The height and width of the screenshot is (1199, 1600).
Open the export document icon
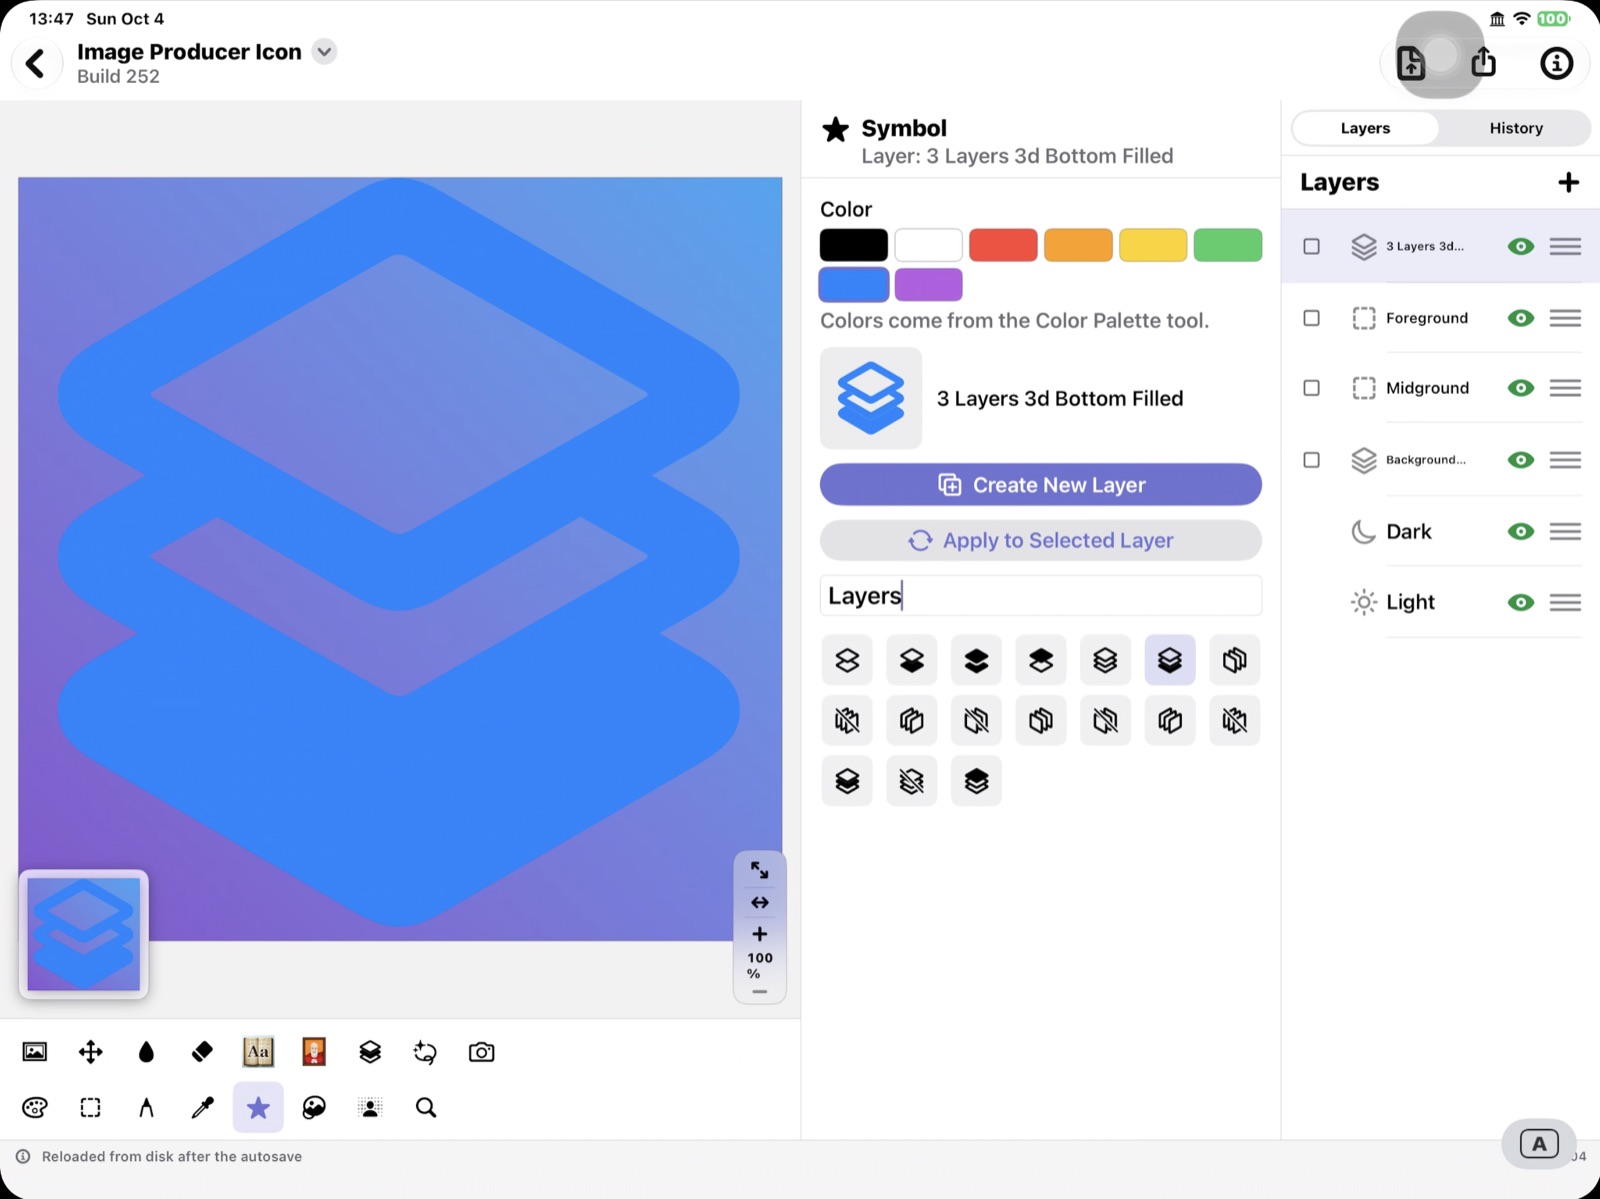pyautogui.click(x=1411, y=63)
